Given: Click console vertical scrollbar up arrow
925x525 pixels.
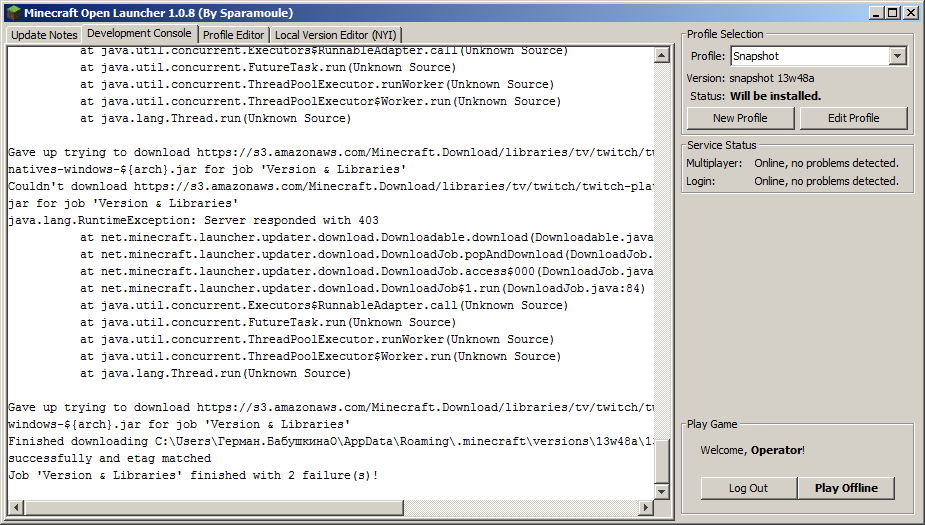Looking at the screenshot, I should 661,55.
